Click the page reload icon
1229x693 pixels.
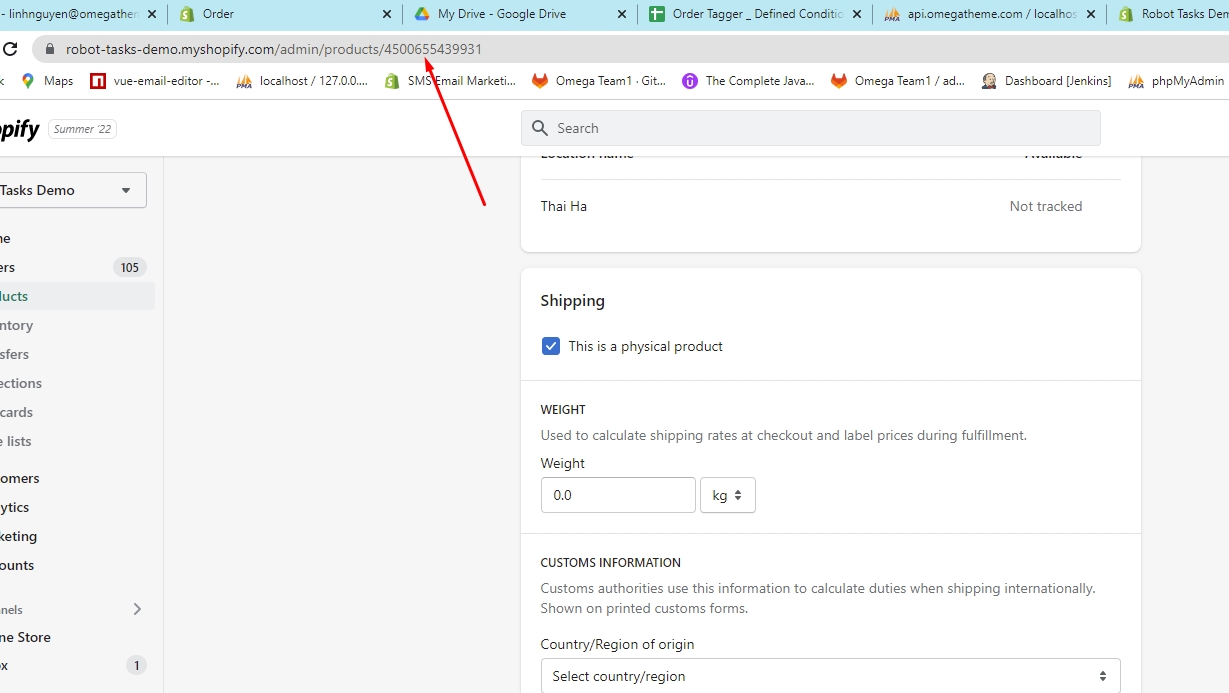coord(10,49)
